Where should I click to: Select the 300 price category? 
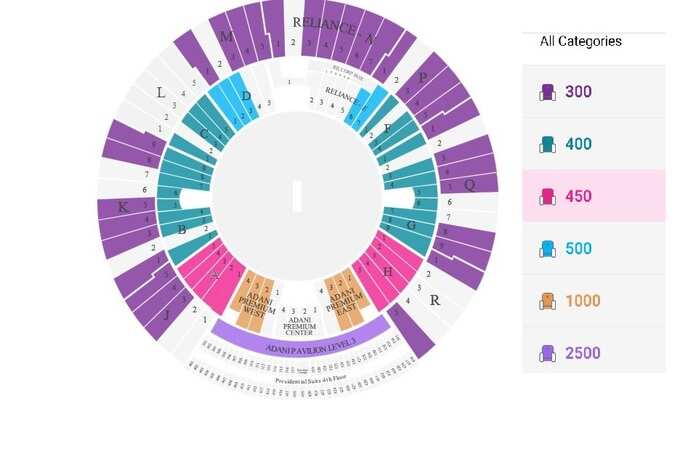594,91
